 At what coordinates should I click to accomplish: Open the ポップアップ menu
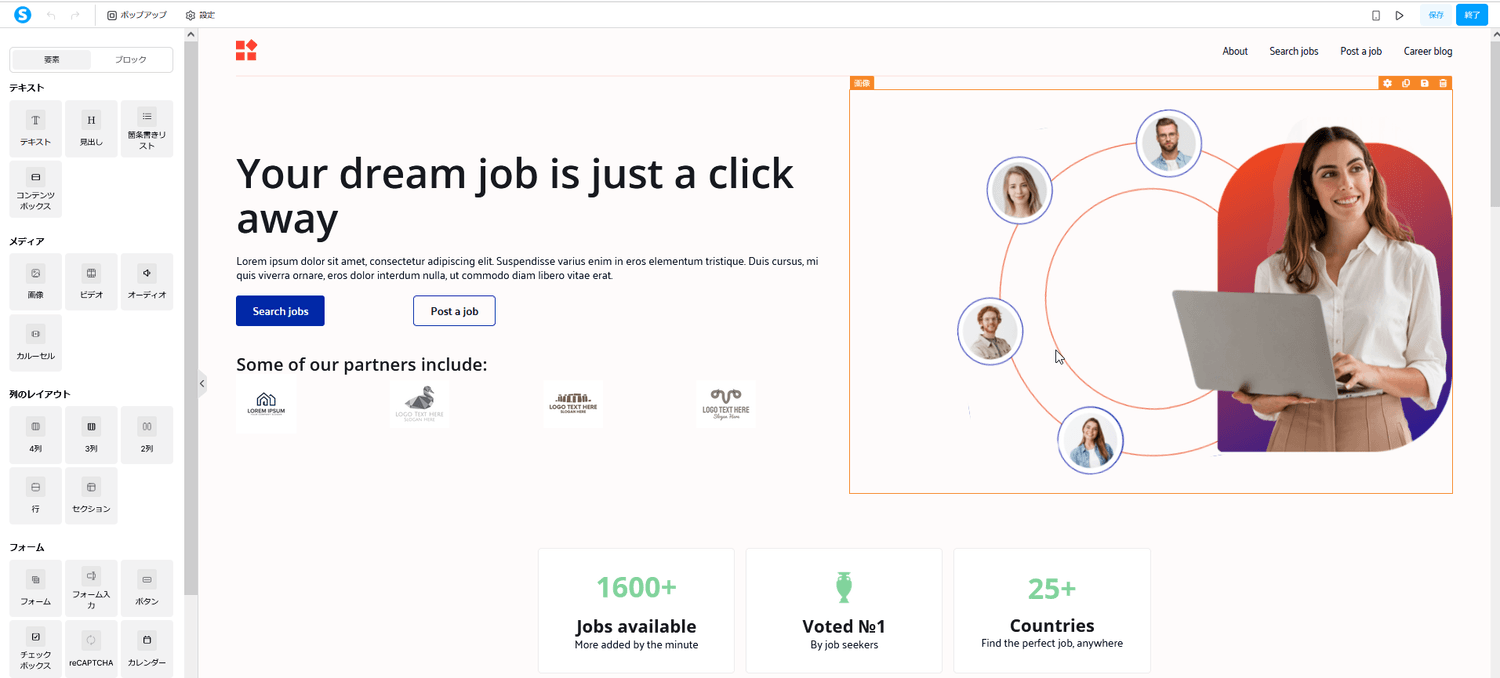[x=137, y=15]
